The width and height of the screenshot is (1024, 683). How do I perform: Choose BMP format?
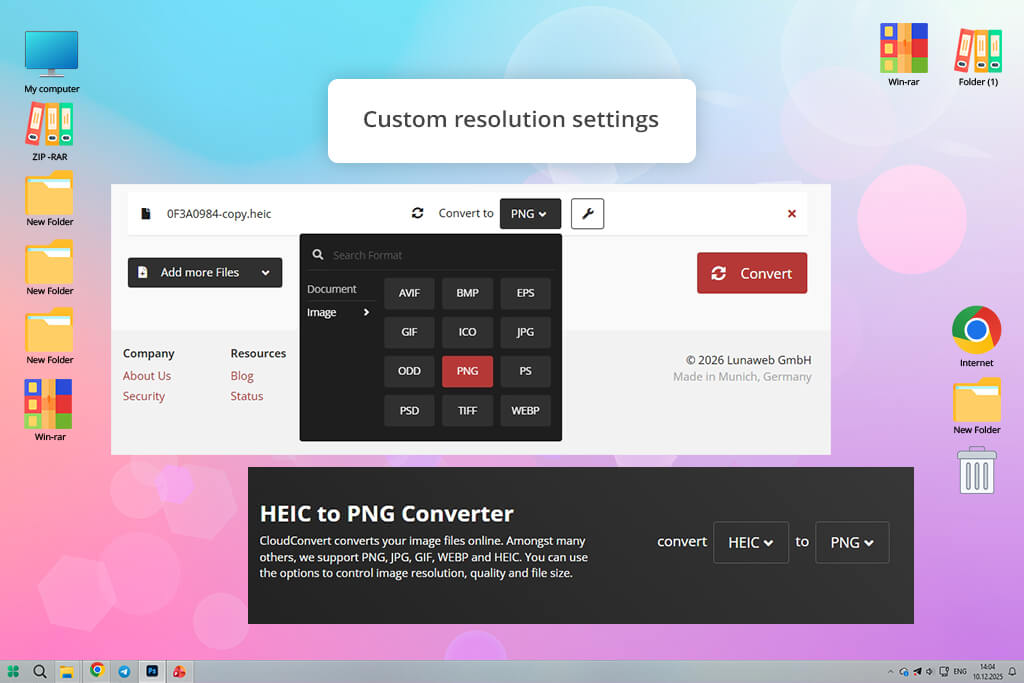coord(467,293)
